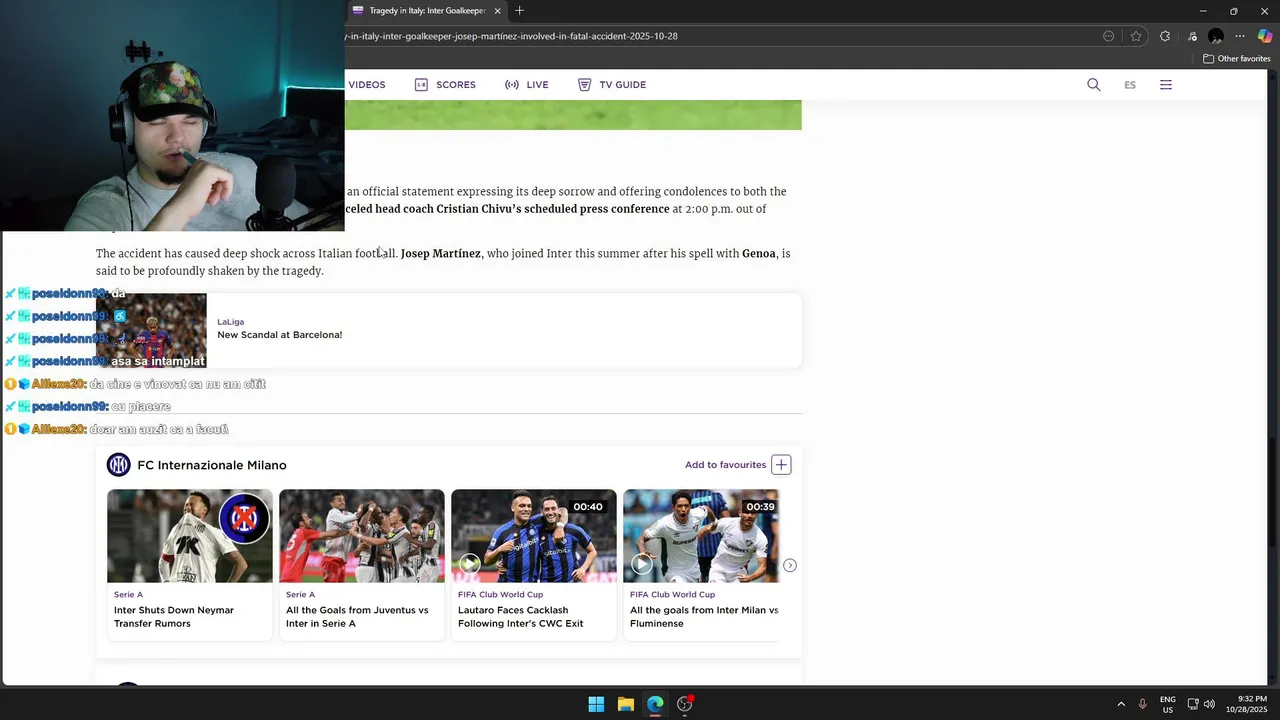Open Lautaro Faces Backlash article
The height and width of the screenshot is (720, 1280).
(x=520, y=617)
